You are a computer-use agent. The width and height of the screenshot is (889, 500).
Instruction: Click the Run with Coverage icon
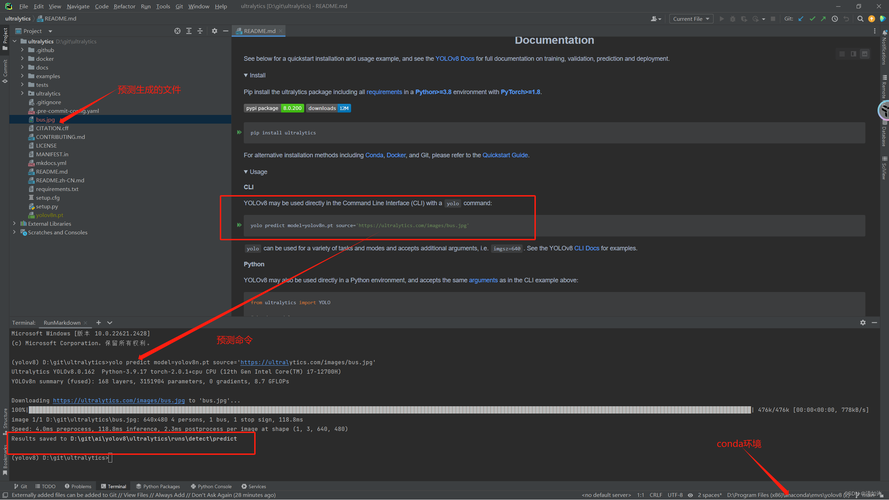pyautogui.click(x=744, y=19)
